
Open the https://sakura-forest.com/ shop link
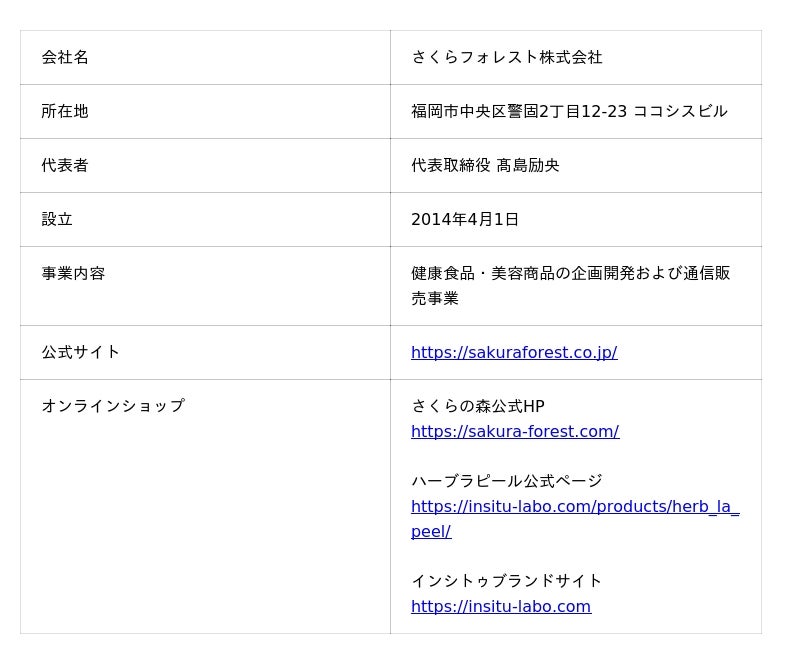[515, 431]
